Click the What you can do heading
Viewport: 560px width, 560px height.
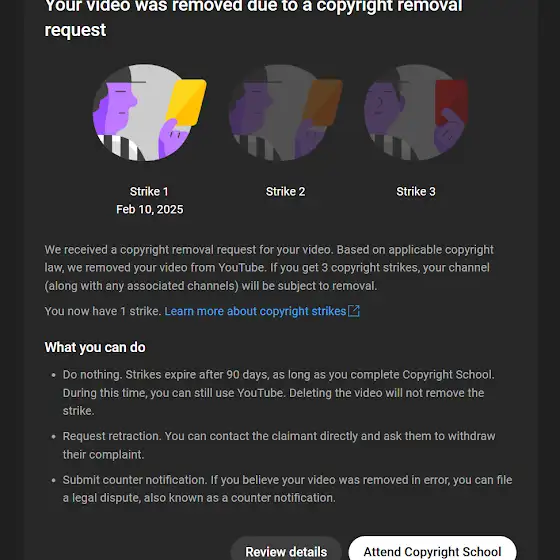coord(95,348)
